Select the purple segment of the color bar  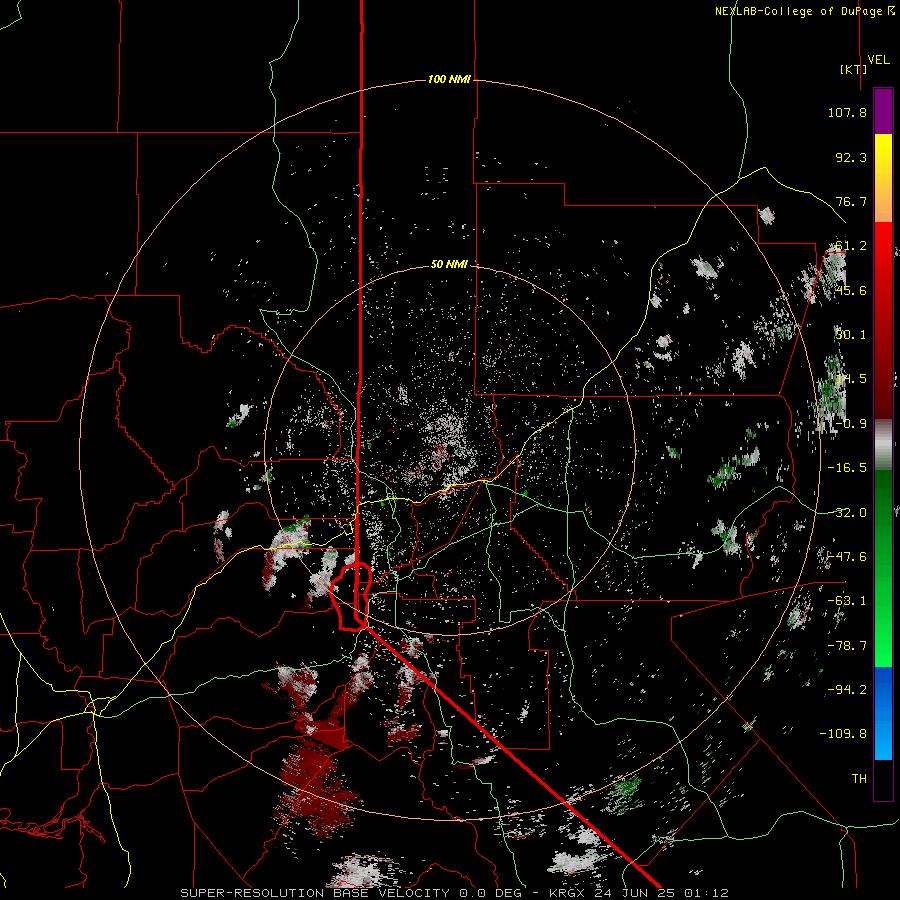click(x=883, y=111)
